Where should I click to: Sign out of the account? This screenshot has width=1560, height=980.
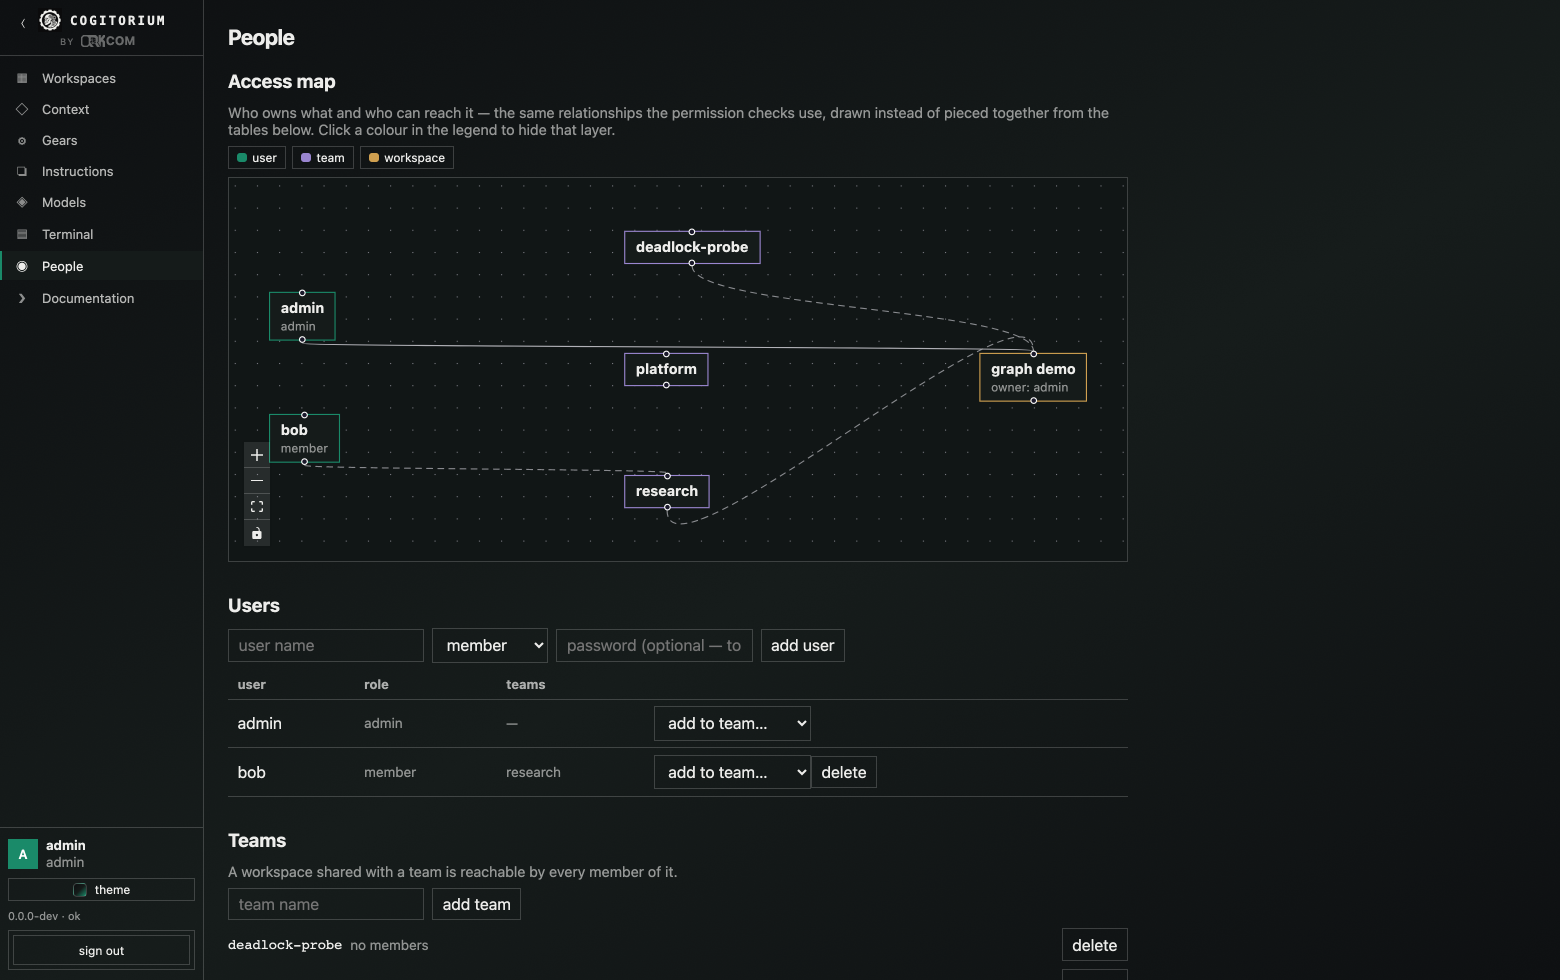tap(101, 951)
